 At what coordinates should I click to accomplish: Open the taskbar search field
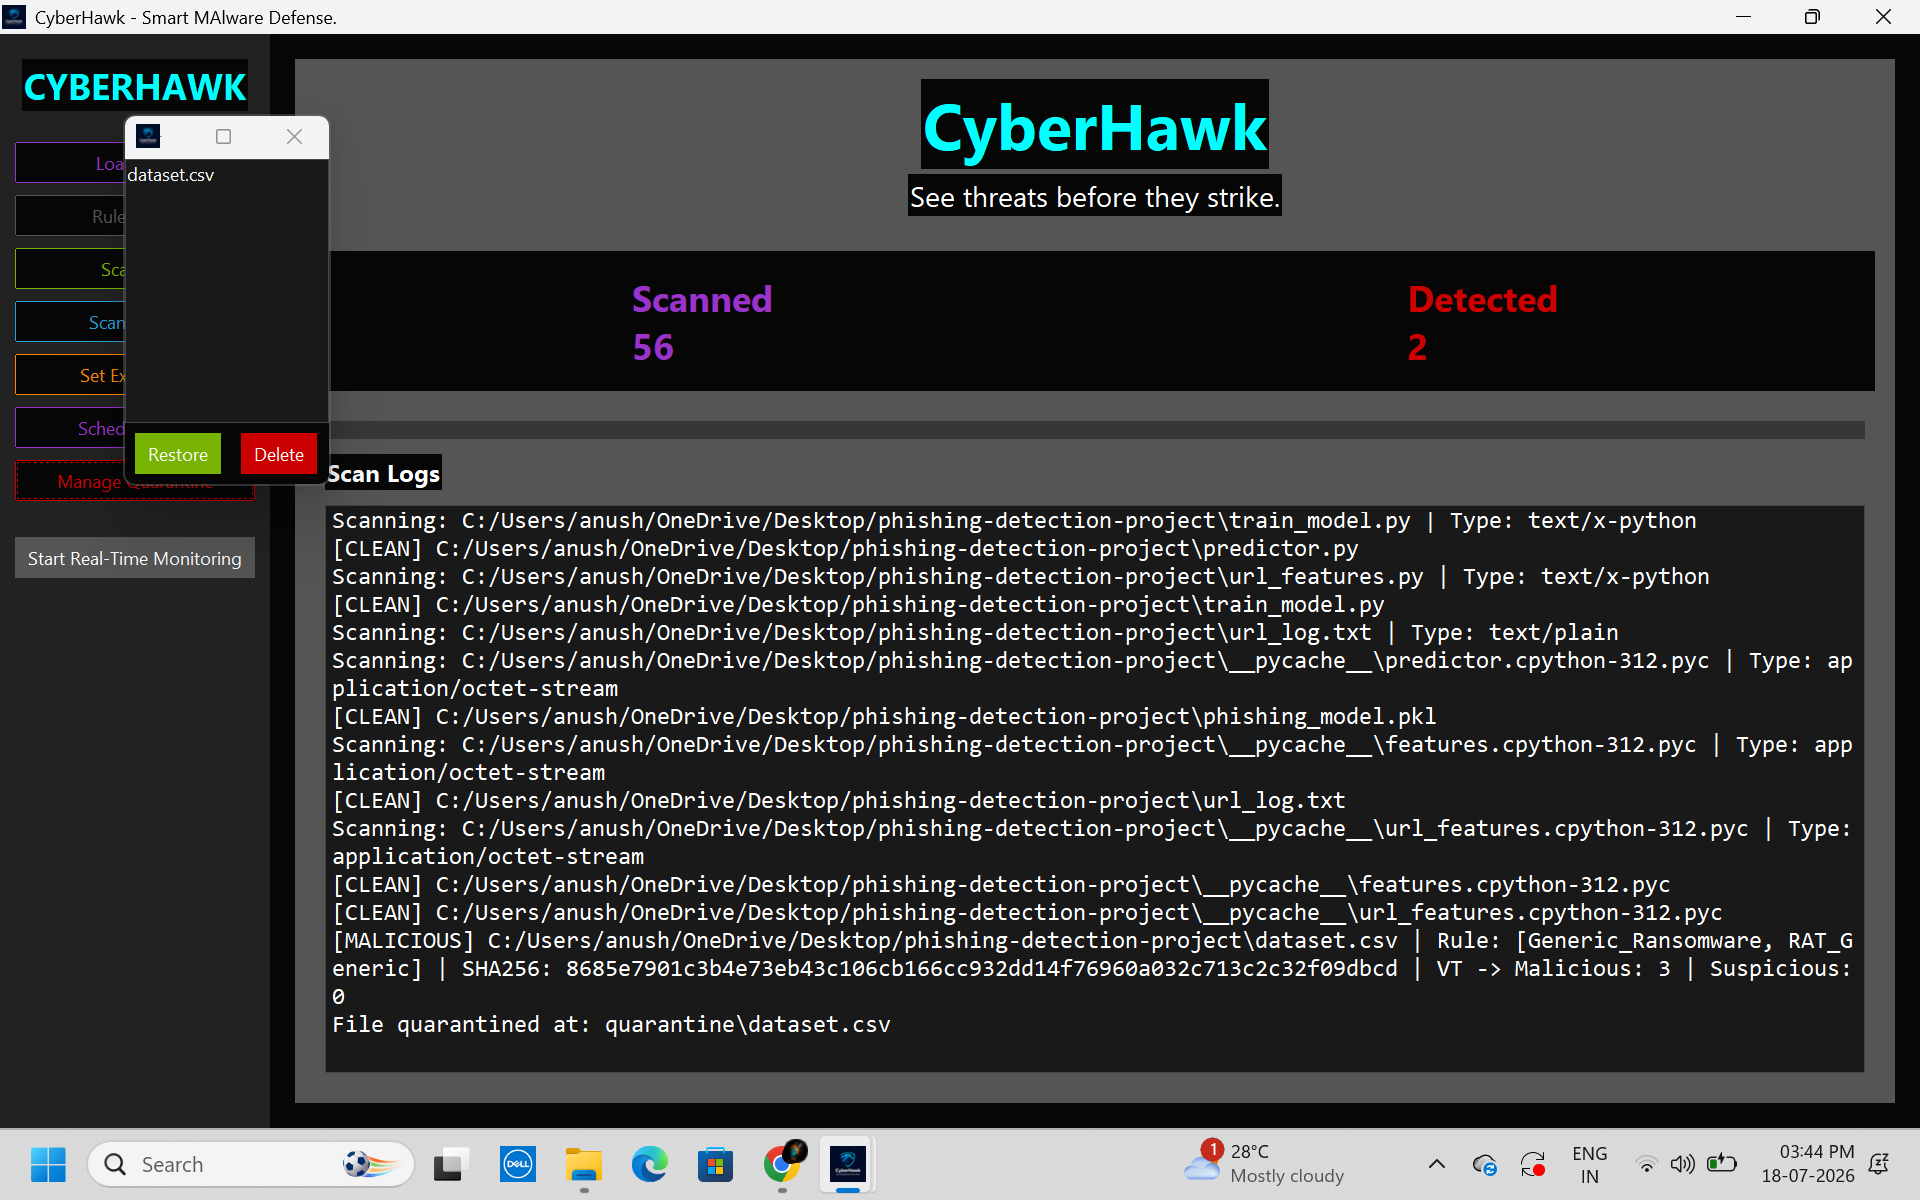coord(251,1164)
